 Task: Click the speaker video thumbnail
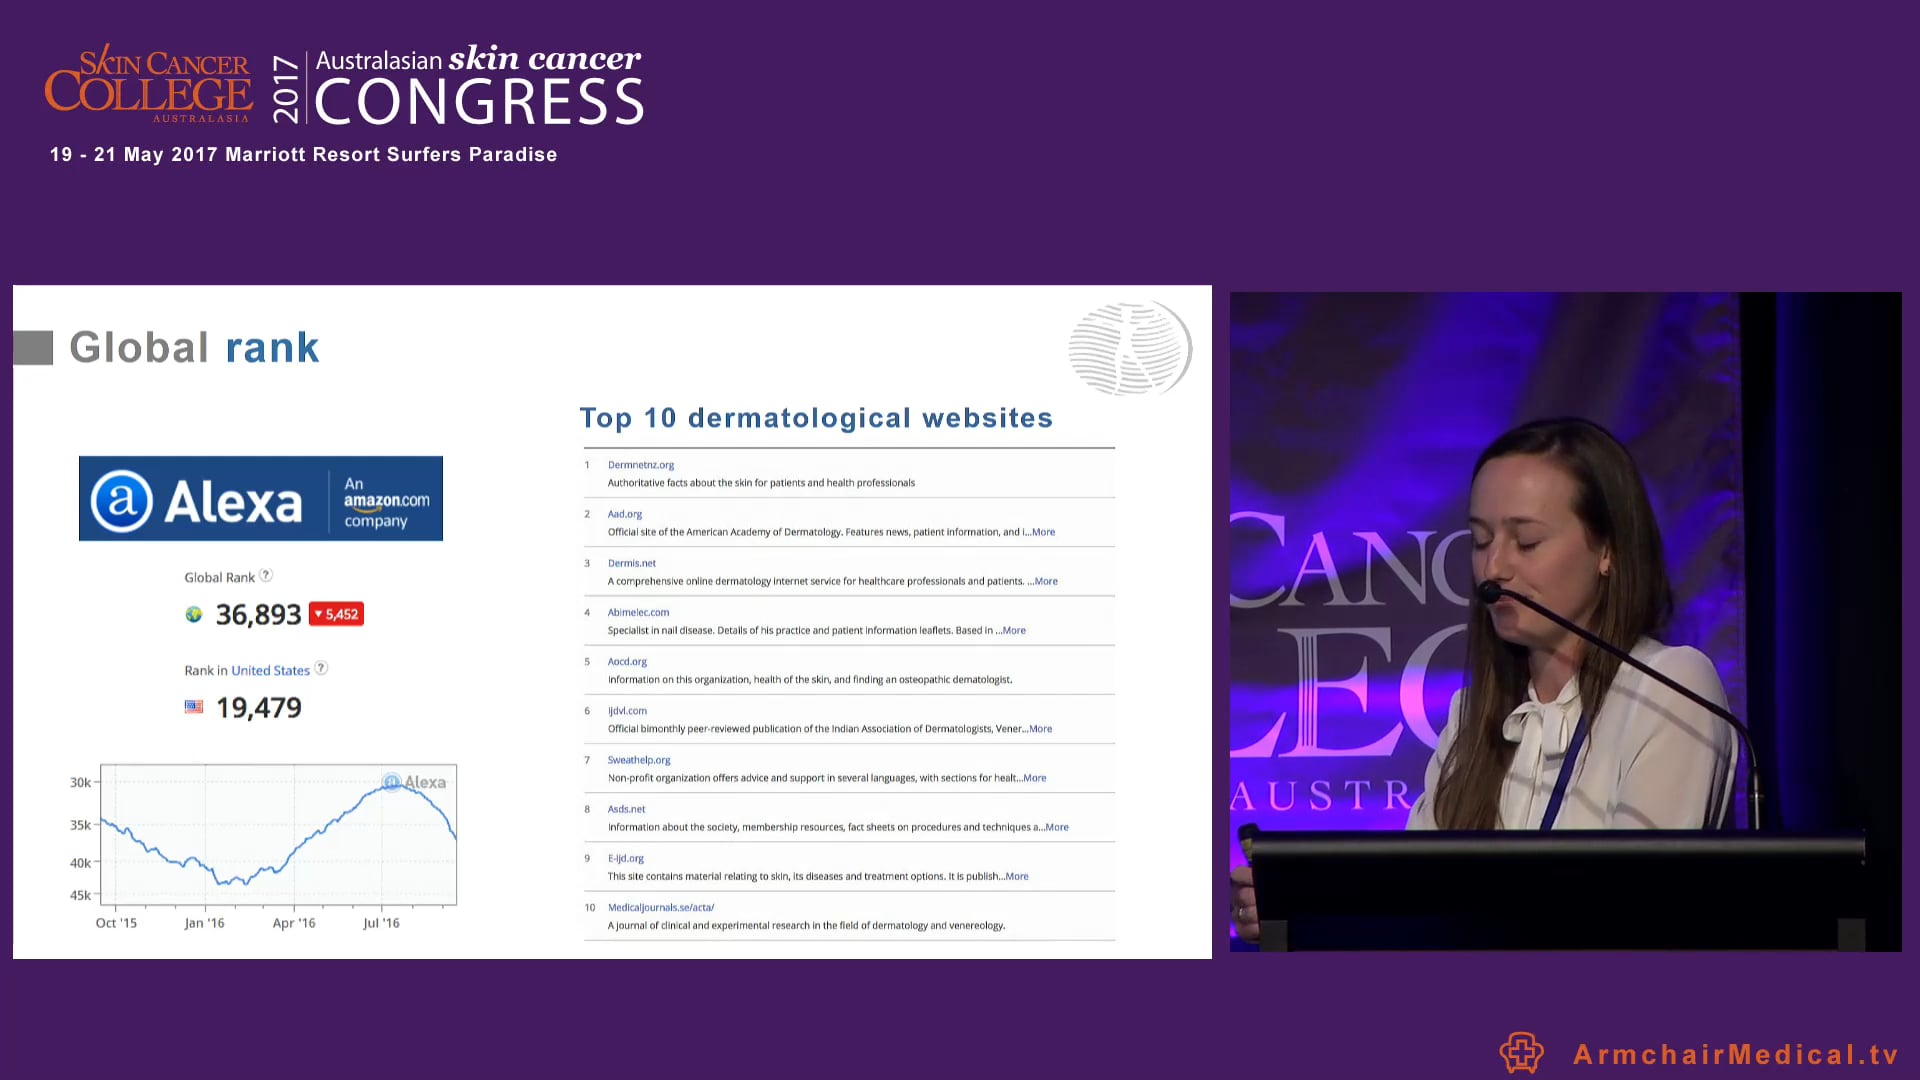point(1565,621)
